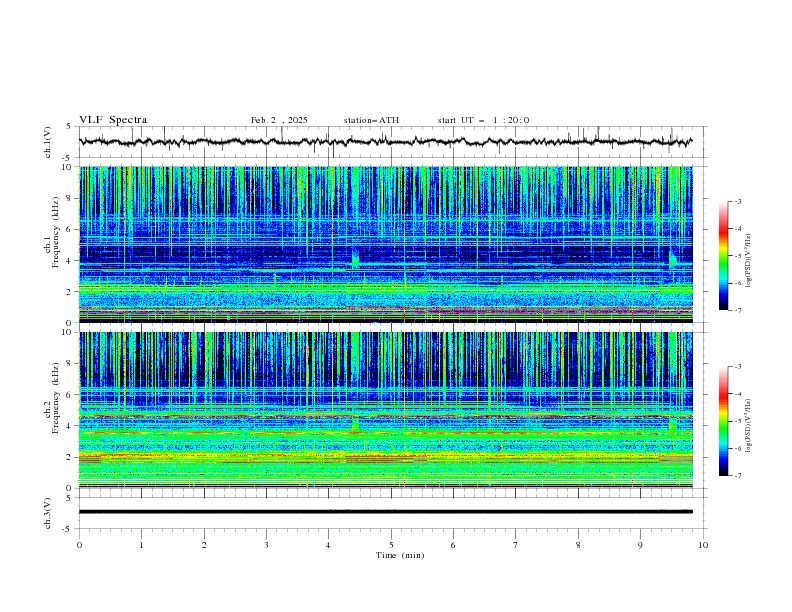Click the "ch.1(V)" axis label

click(x=48, y=142)
